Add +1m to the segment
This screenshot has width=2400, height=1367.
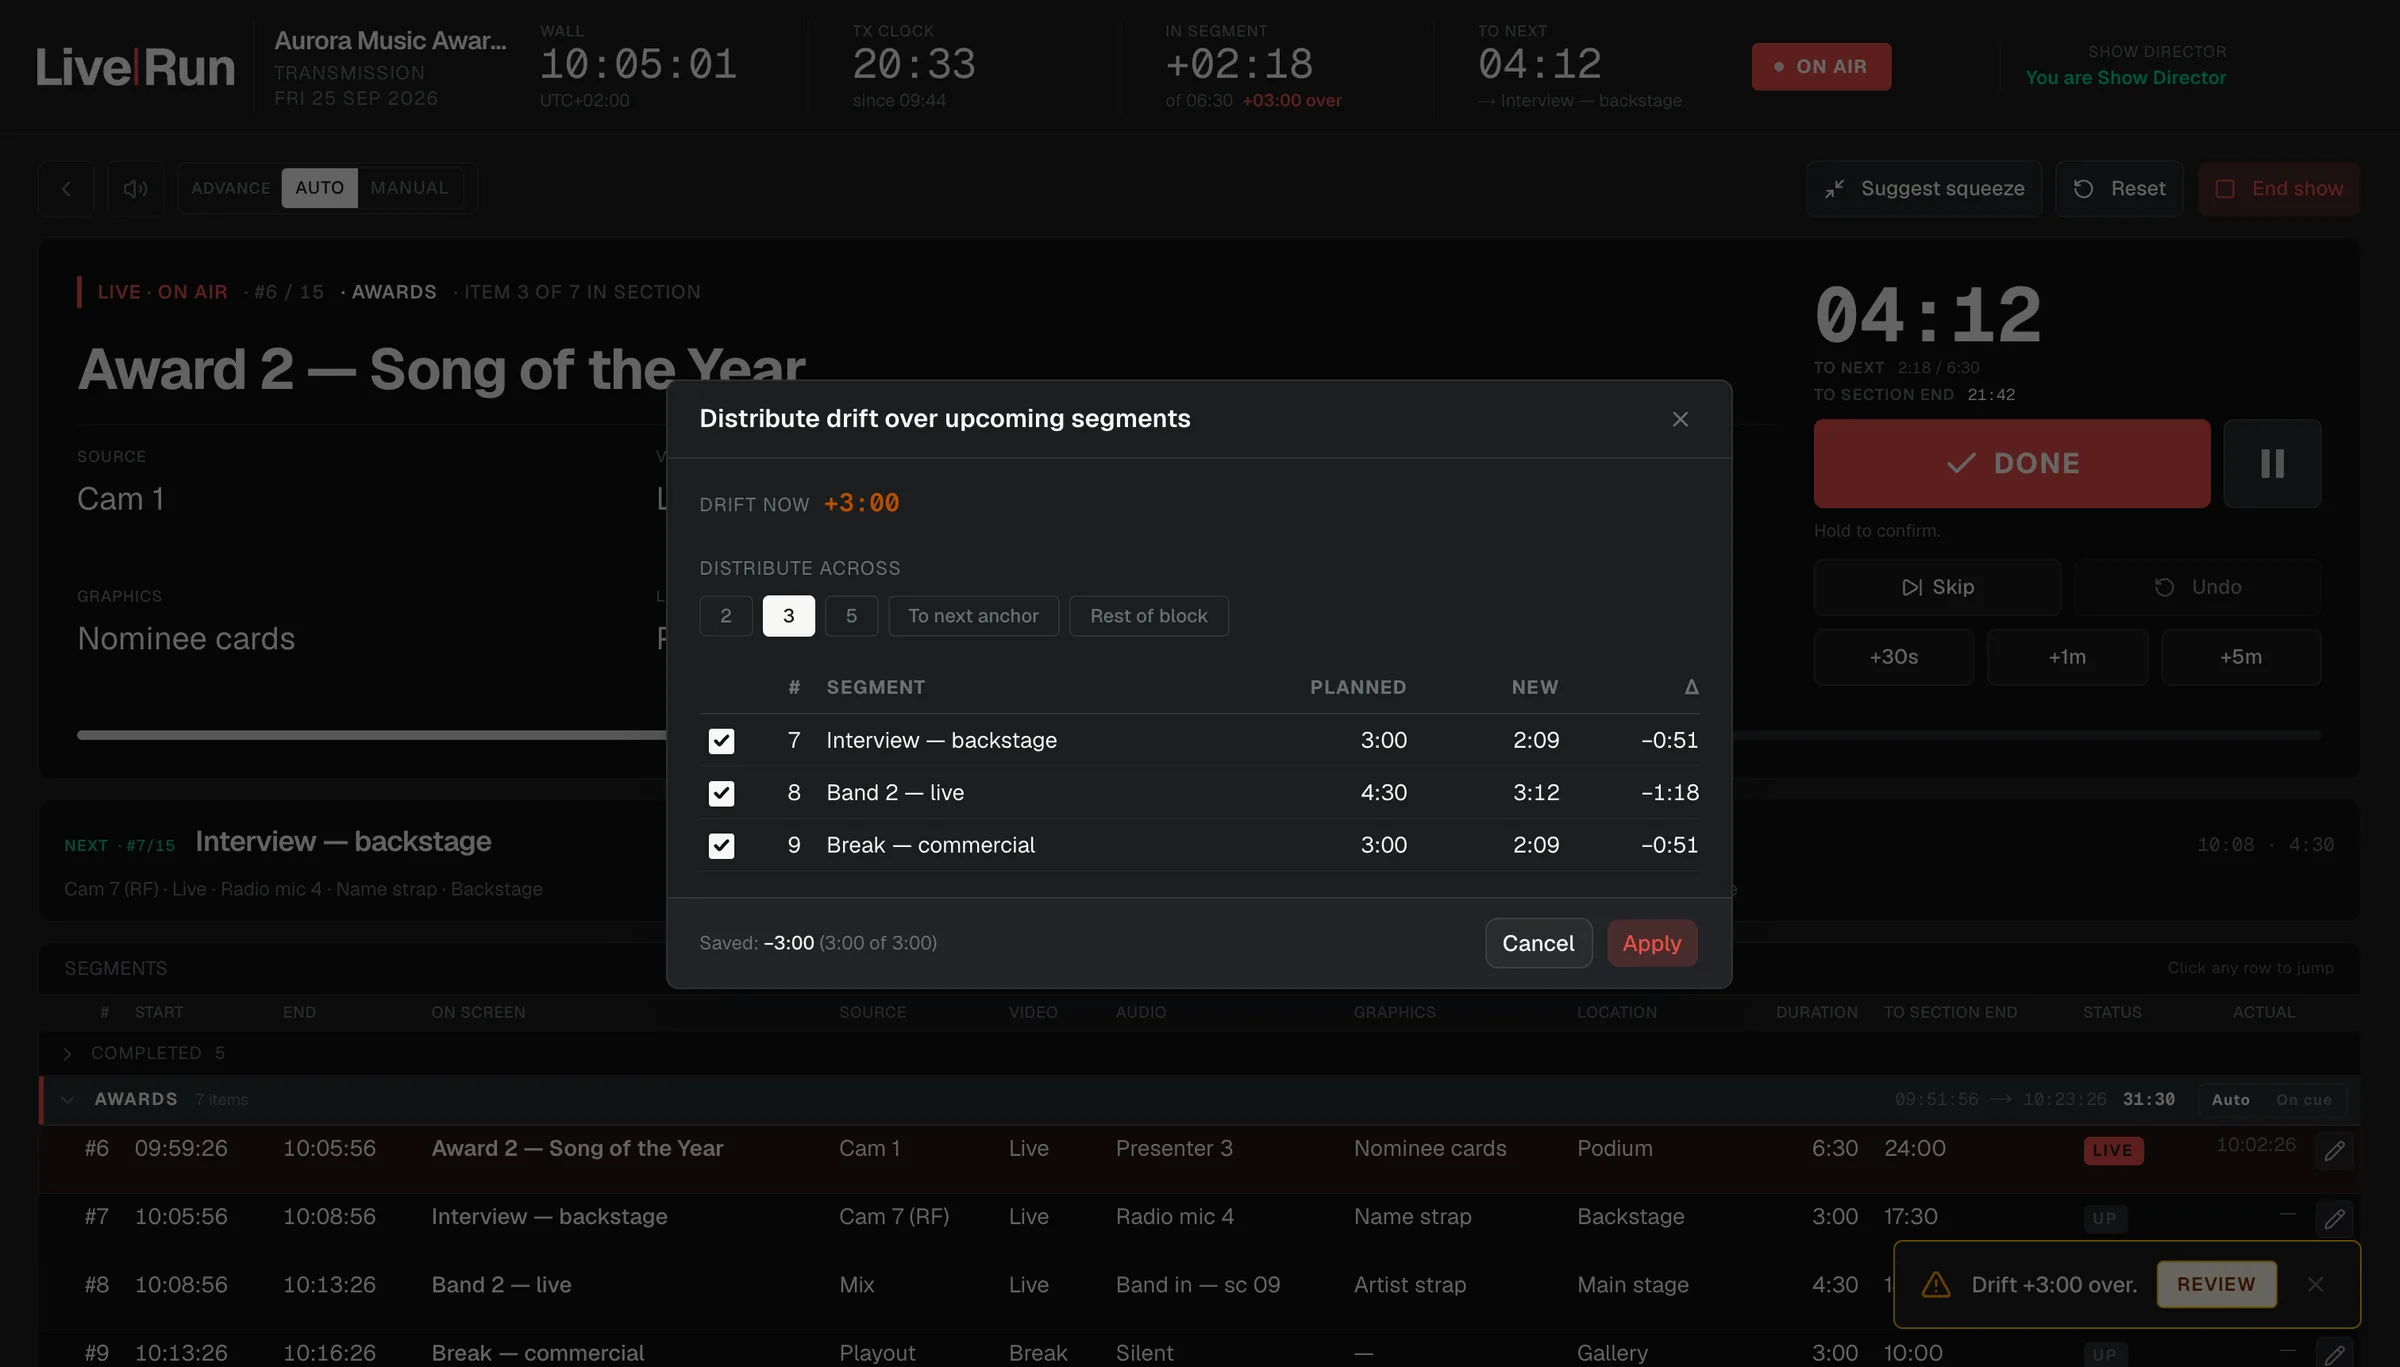point(2067,657)
